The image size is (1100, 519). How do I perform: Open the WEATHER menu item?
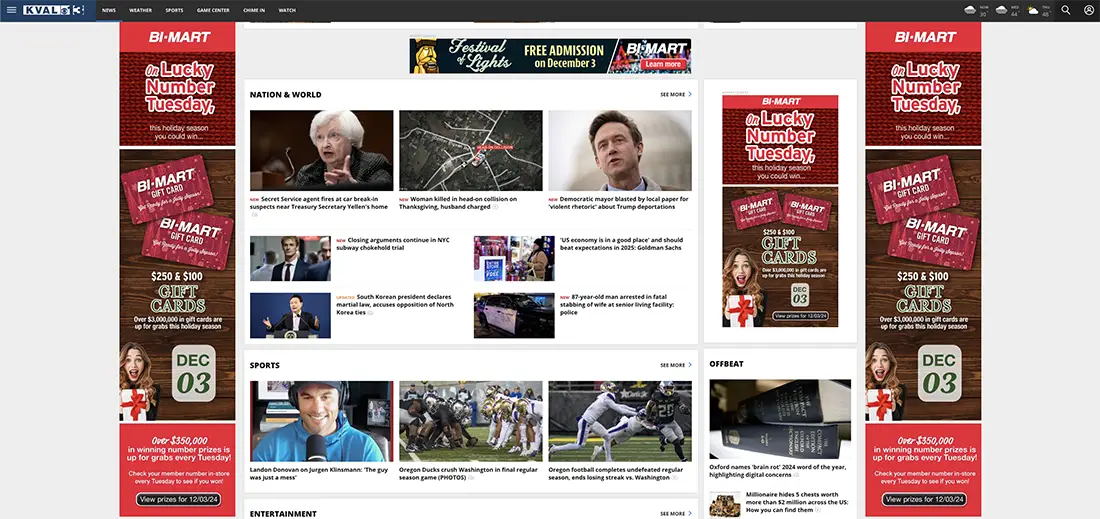(140, 11)
